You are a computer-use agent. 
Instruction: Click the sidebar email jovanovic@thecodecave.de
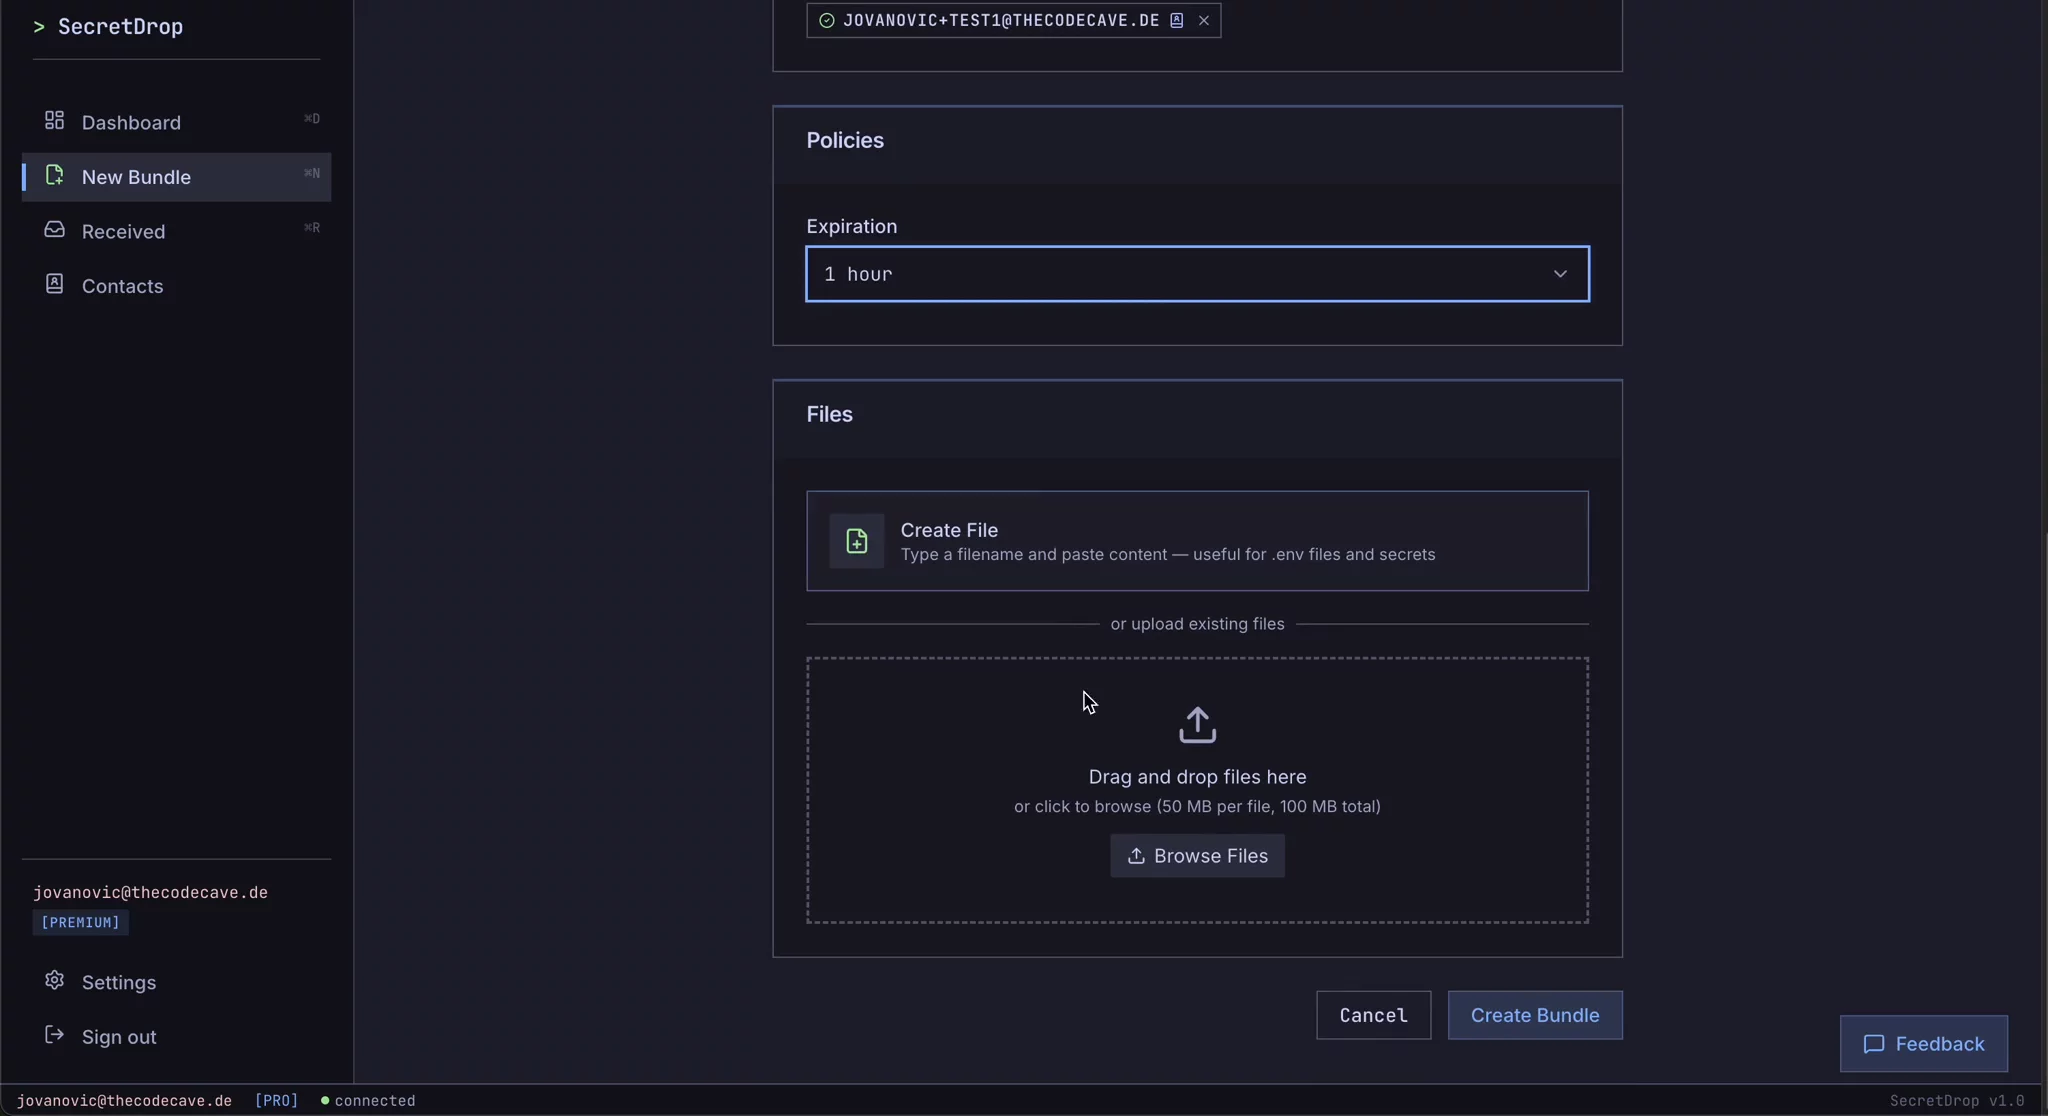click(150, 892)
